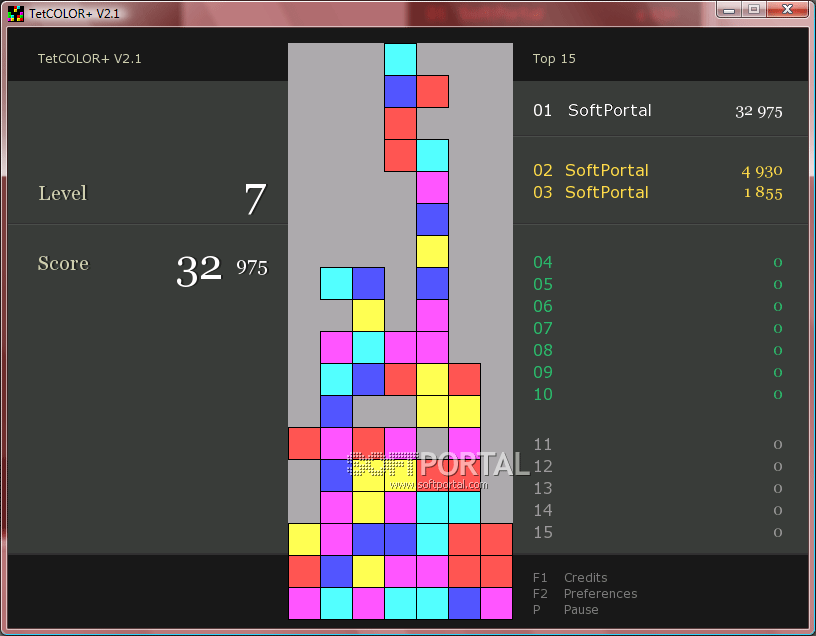This screenshot has width=816, height=636.
Task: Click the F1 Credits shortcut label
Action: point(570,578)
